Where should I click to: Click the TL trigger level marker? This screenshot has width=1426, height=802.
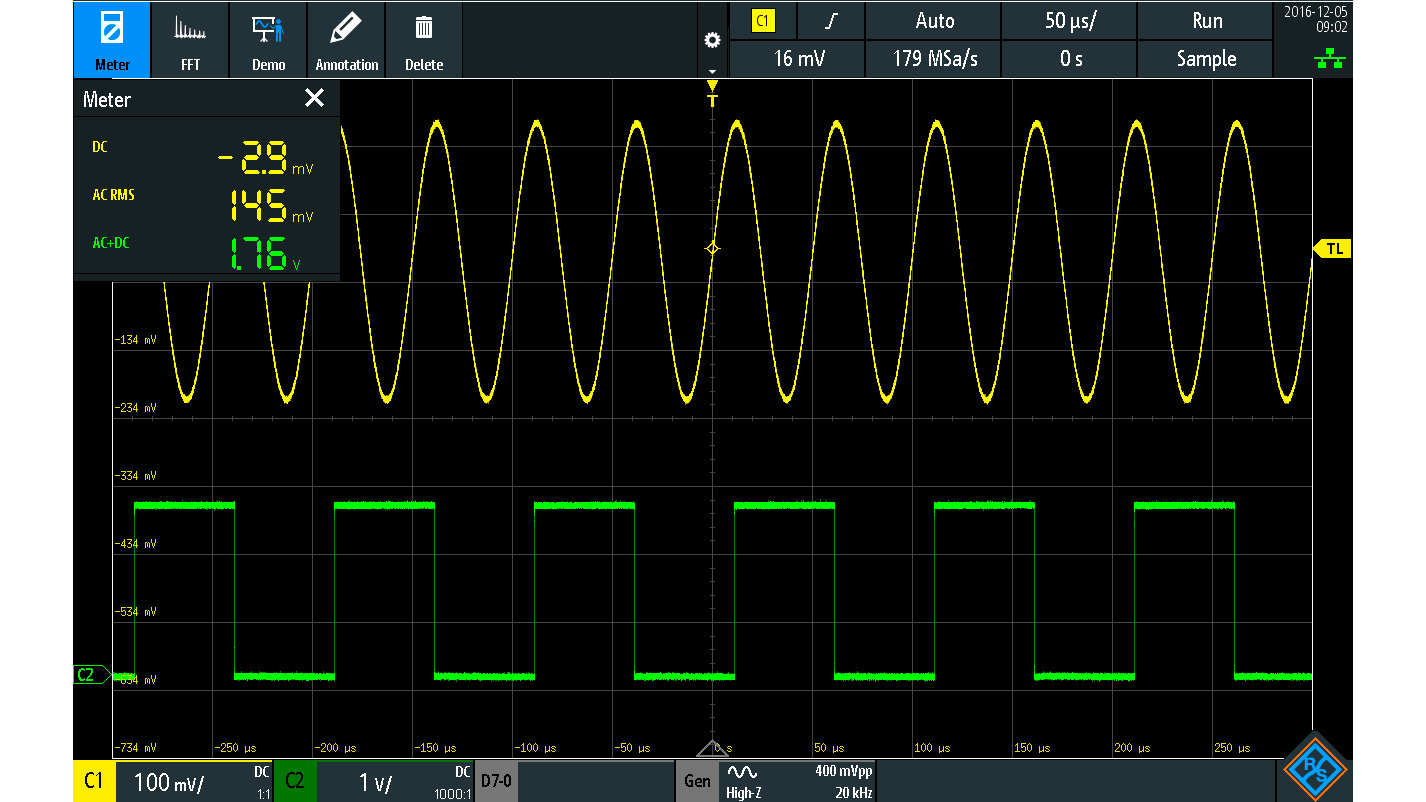click(1333, 249)
